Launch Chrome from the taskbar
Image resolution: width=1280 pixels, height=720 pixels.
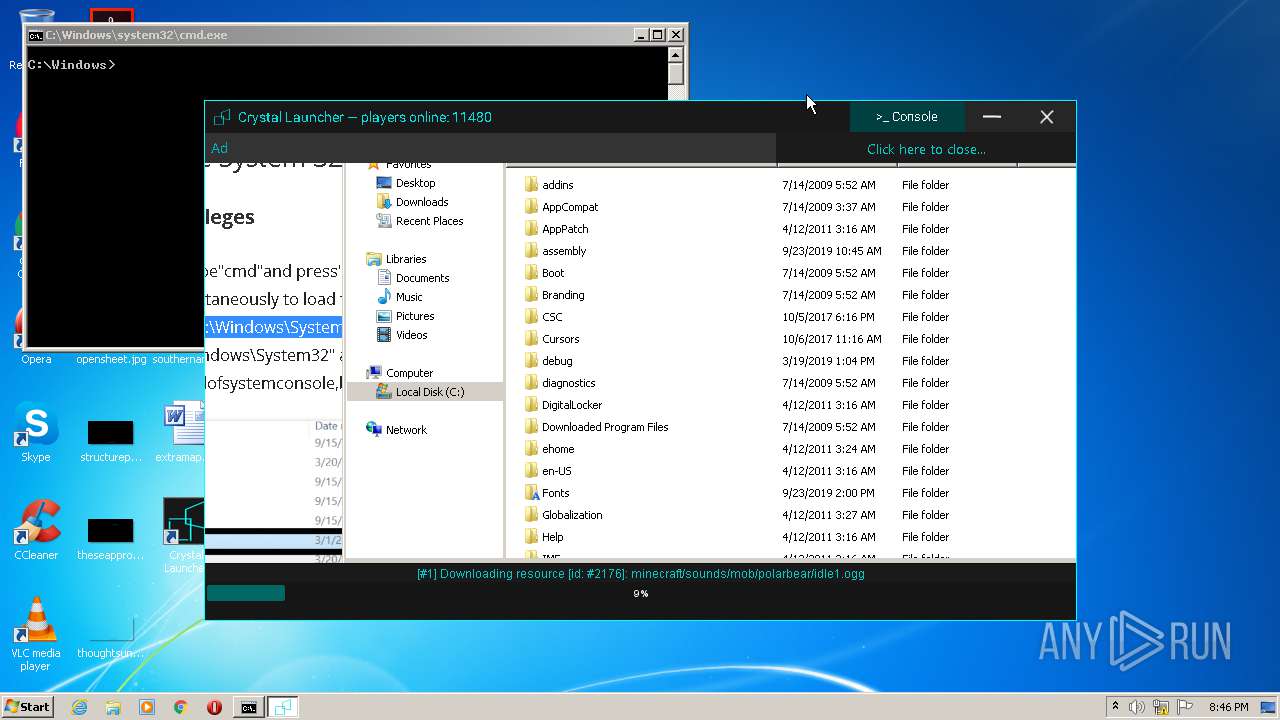point(180,707)
